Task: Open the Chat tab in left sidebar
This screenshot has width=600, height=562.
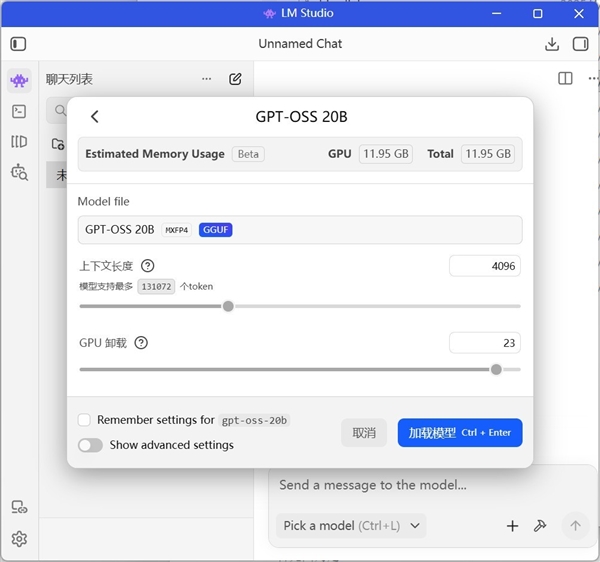Action: [19, 80]
